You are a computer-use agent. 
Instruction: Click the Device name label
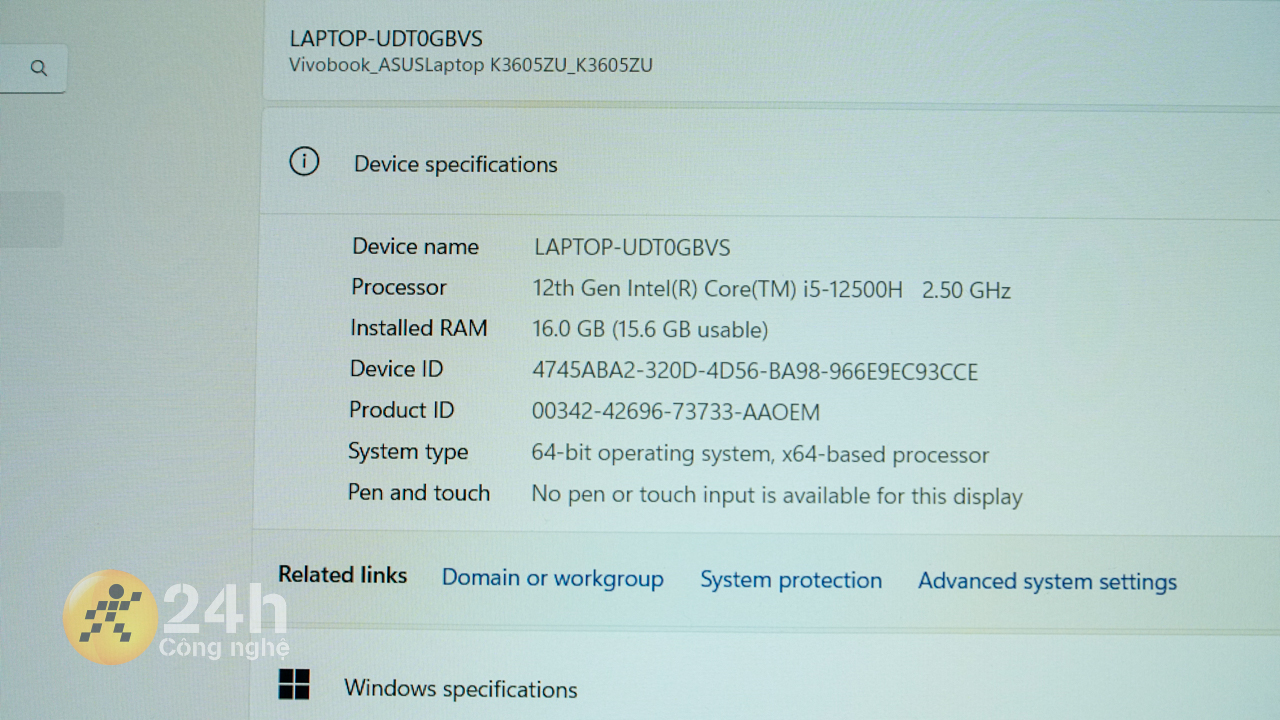pos(416,246)
